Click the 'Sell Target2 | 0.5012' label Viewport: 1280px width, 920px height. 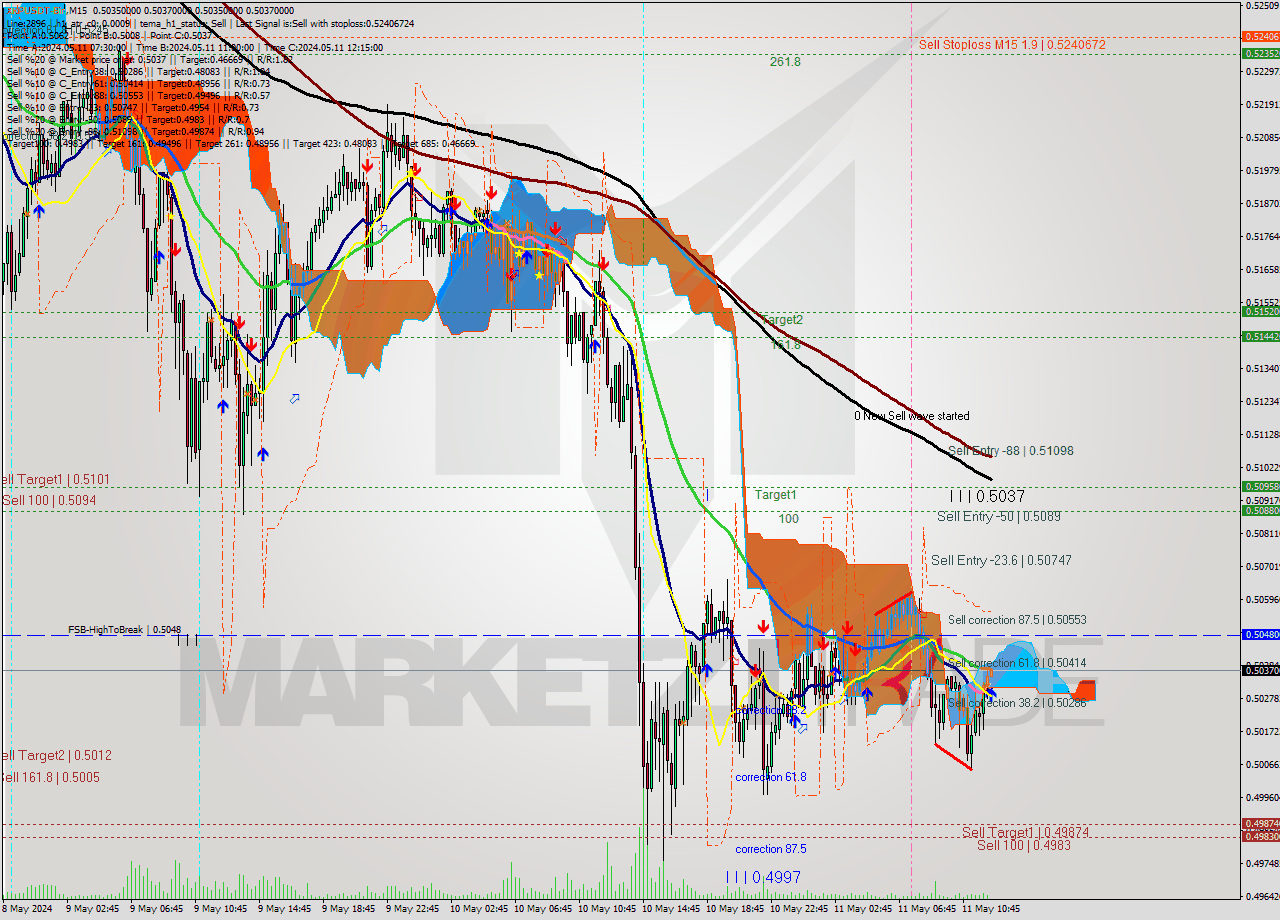coord(55,756)
